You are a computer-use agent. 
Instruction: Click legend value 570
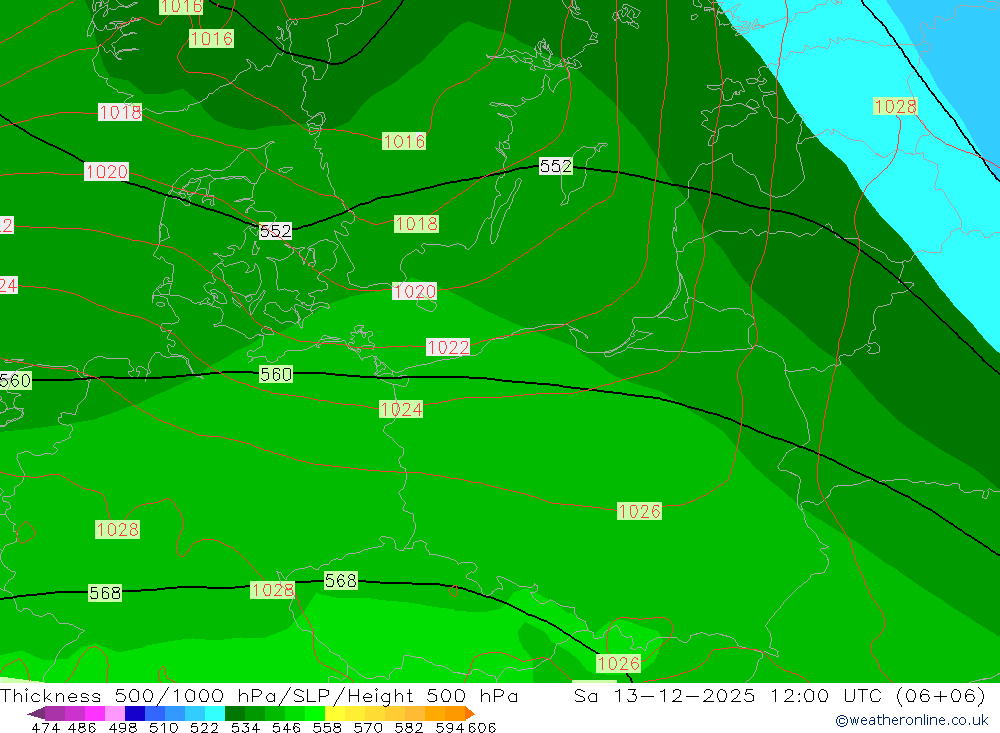click(x=367, y=727)
